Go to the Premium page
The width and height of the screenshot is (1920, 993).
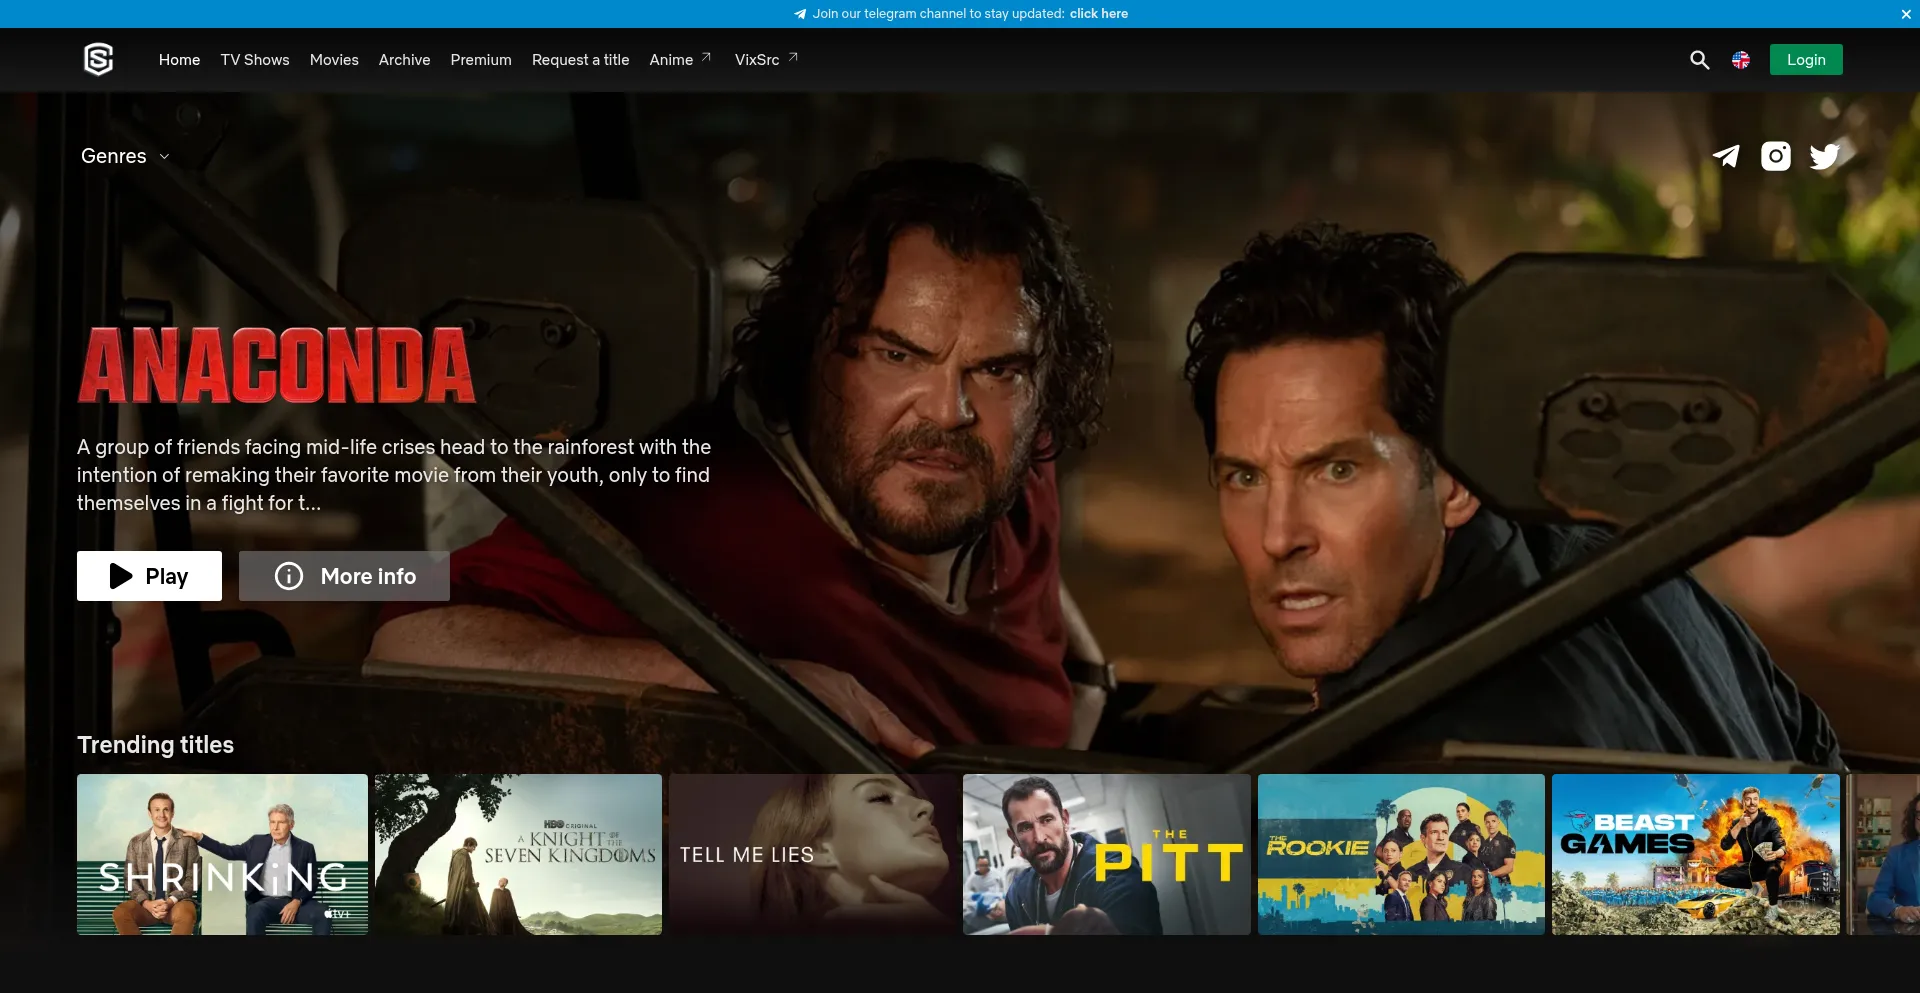point(481,60)
